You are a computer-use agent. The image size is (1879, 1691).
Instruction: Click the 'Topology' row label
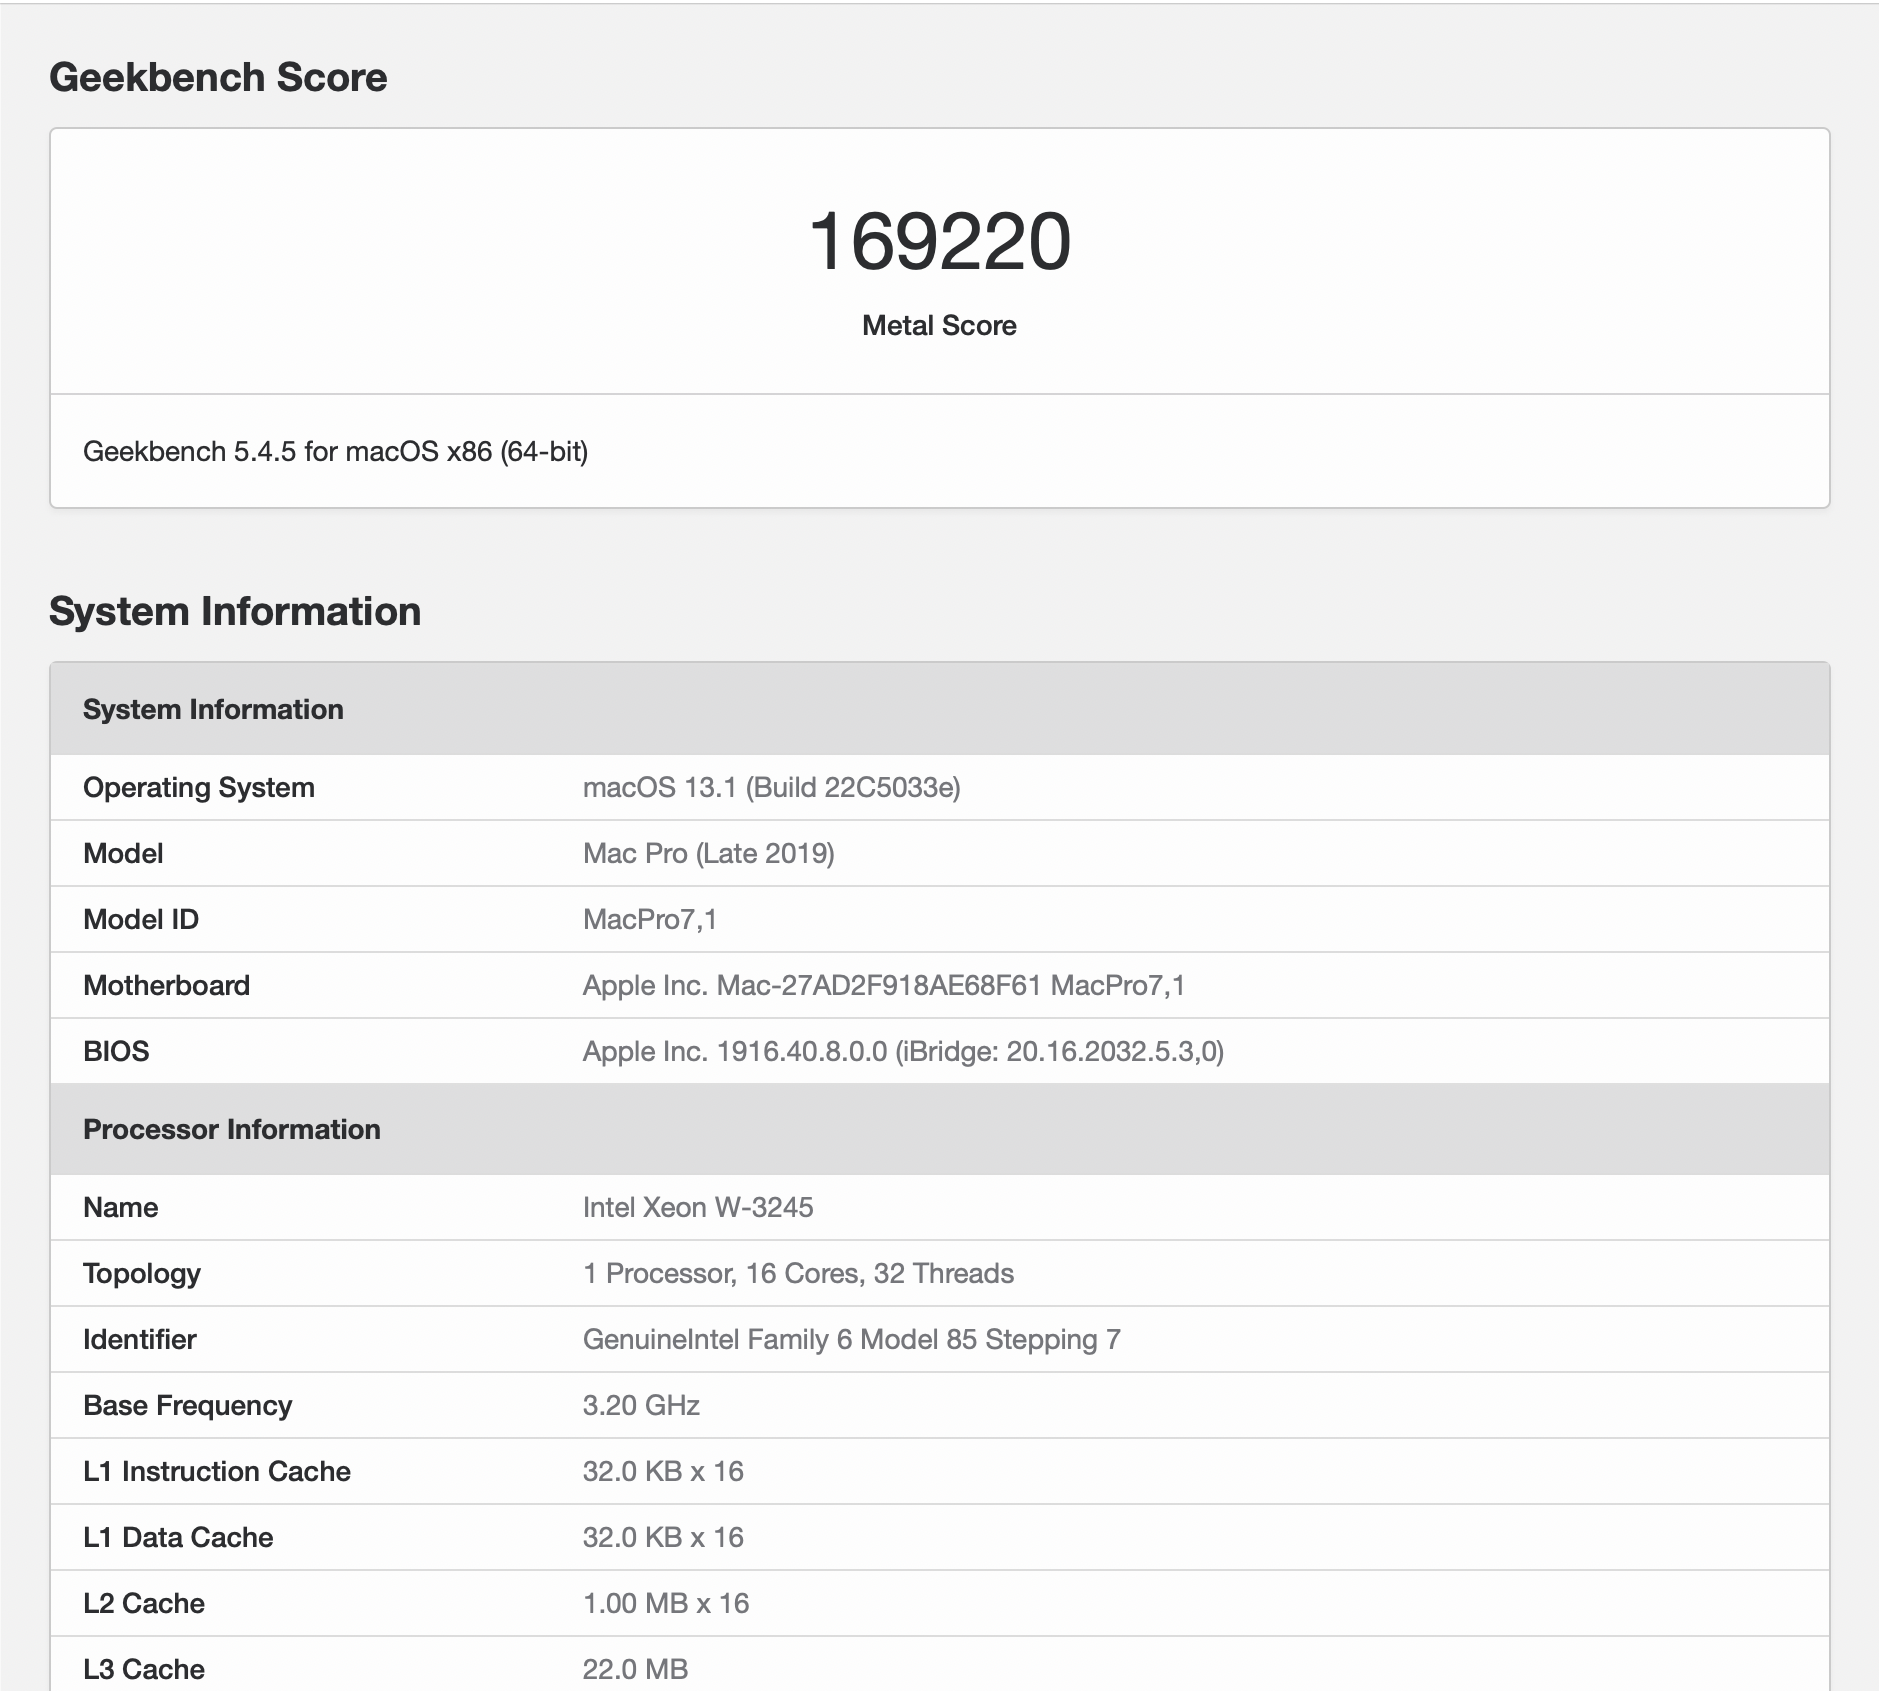[x=142, y=1273]
